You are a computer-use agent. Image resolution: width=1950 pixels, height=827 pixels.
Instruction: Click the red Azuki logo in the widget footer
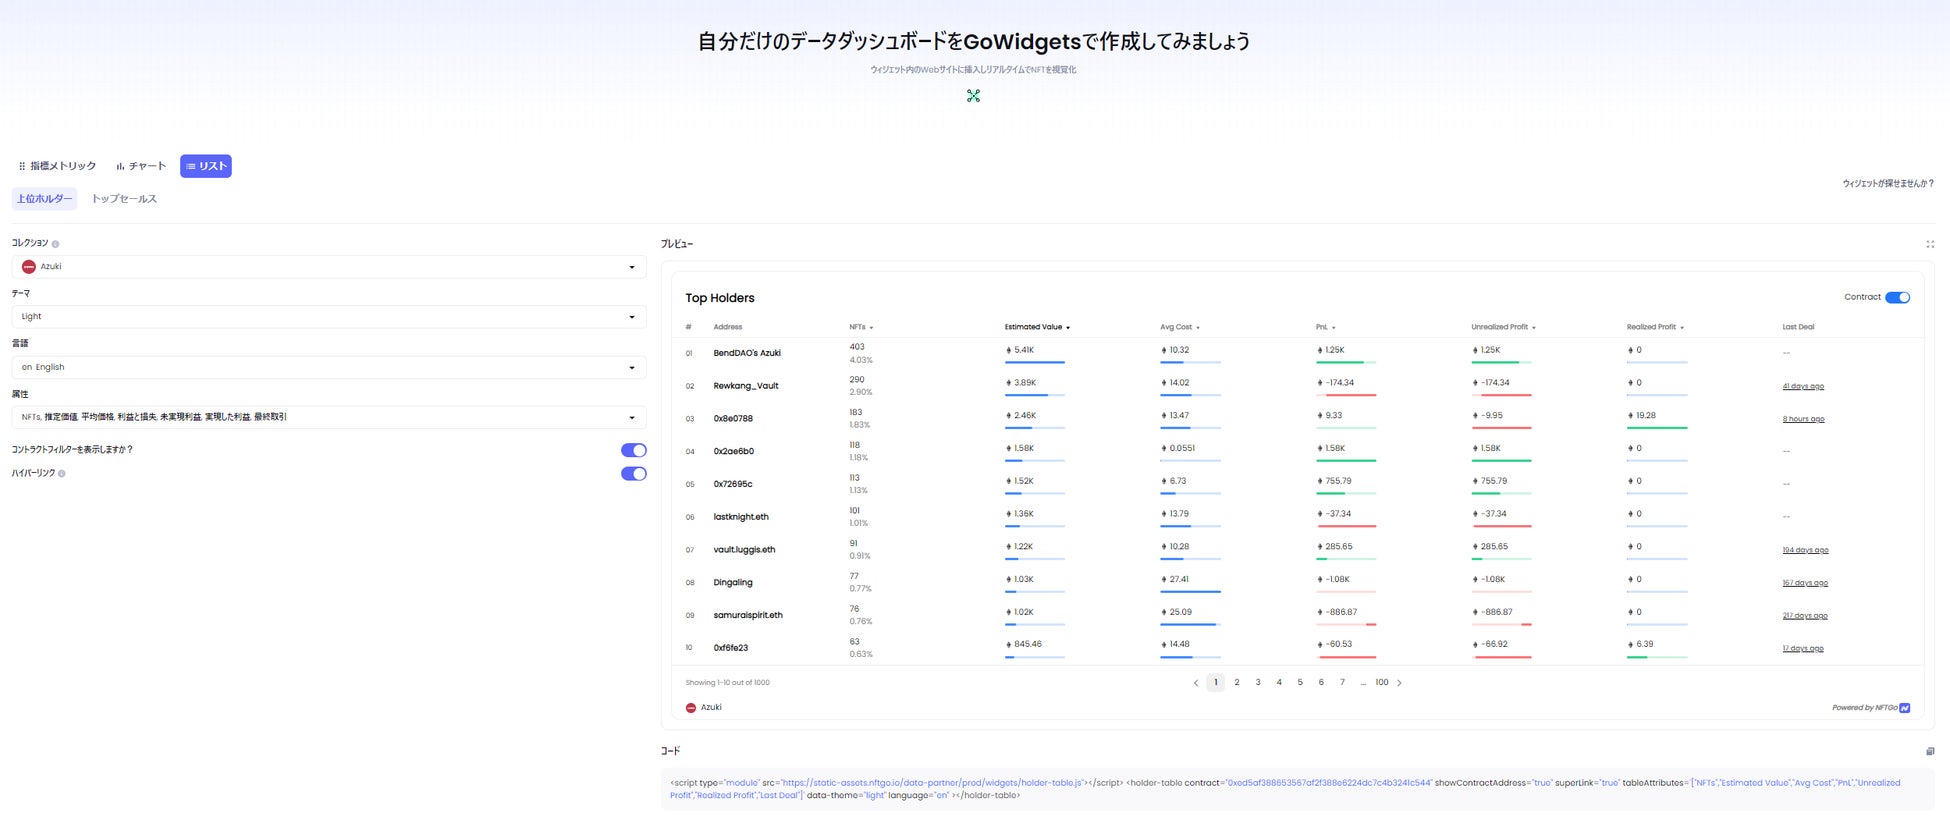691,708
